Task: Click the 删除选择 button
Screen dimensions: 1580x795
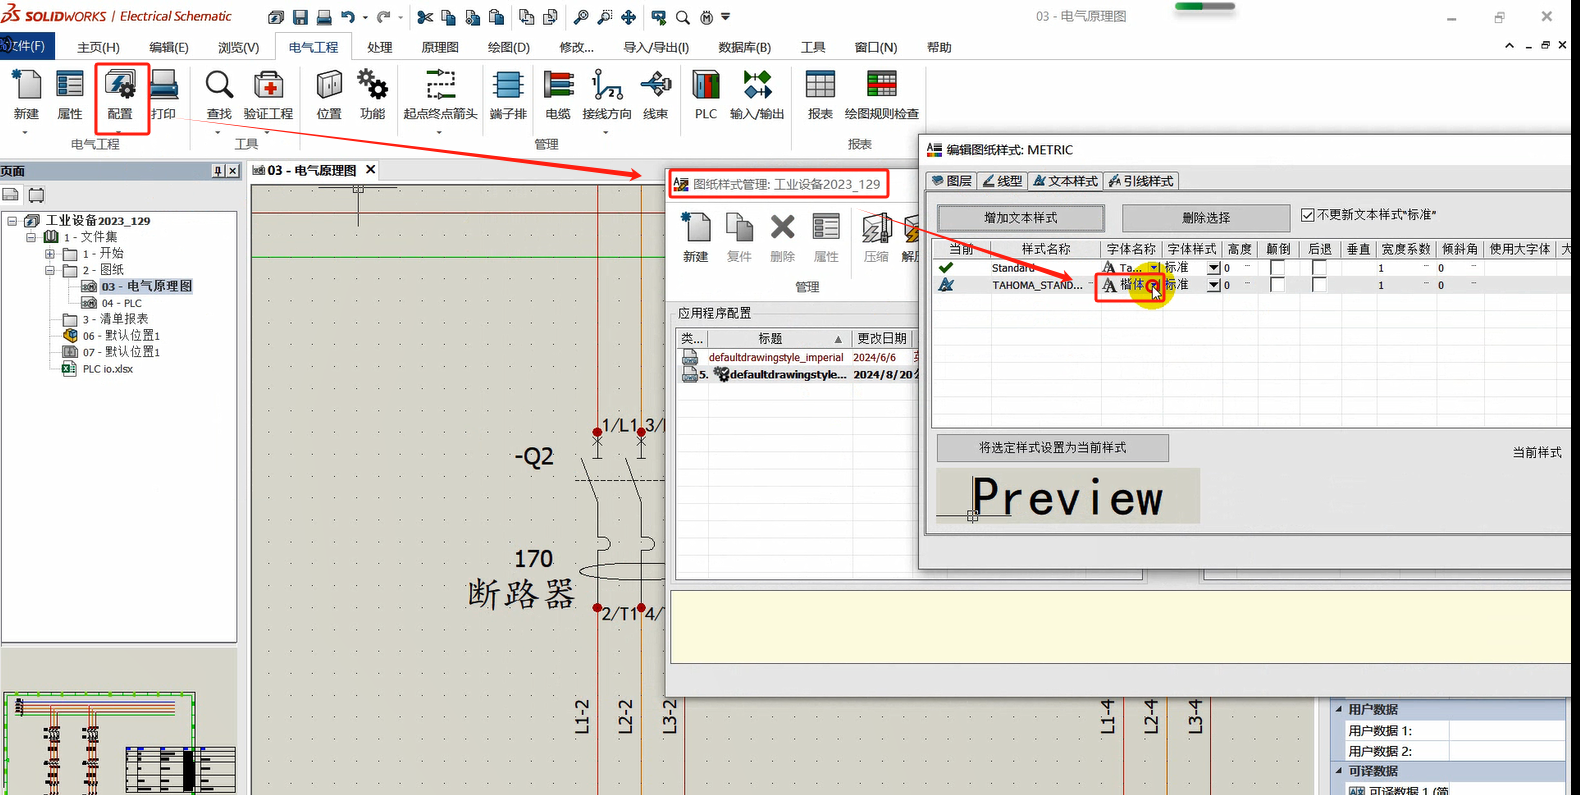Action: pos(1206,218)
